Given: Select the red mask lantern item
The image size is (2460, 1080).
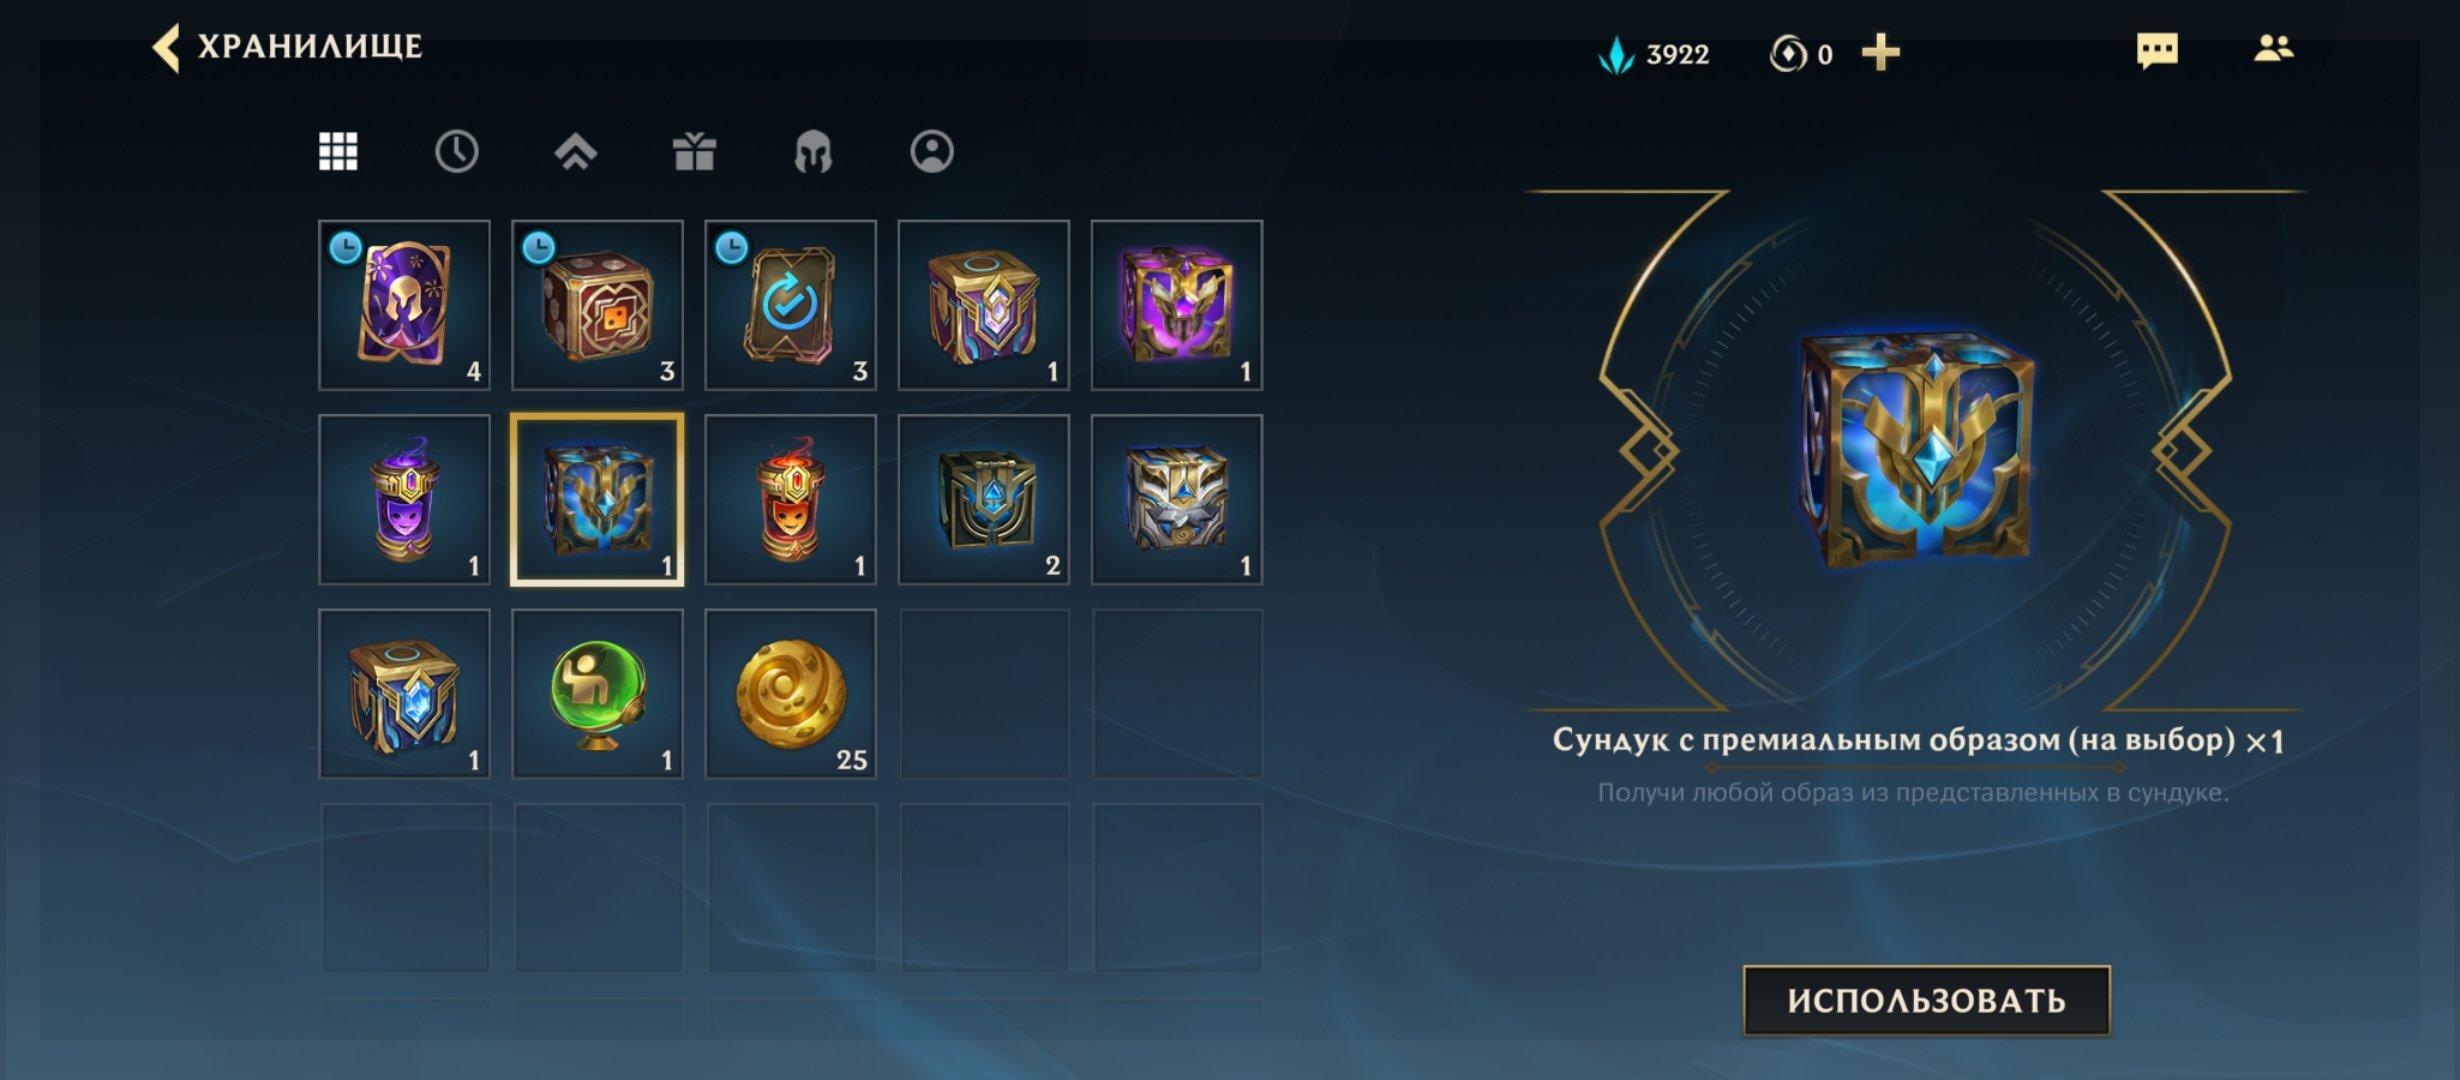Looking at the screenshot, I should (x=790, y=499).
